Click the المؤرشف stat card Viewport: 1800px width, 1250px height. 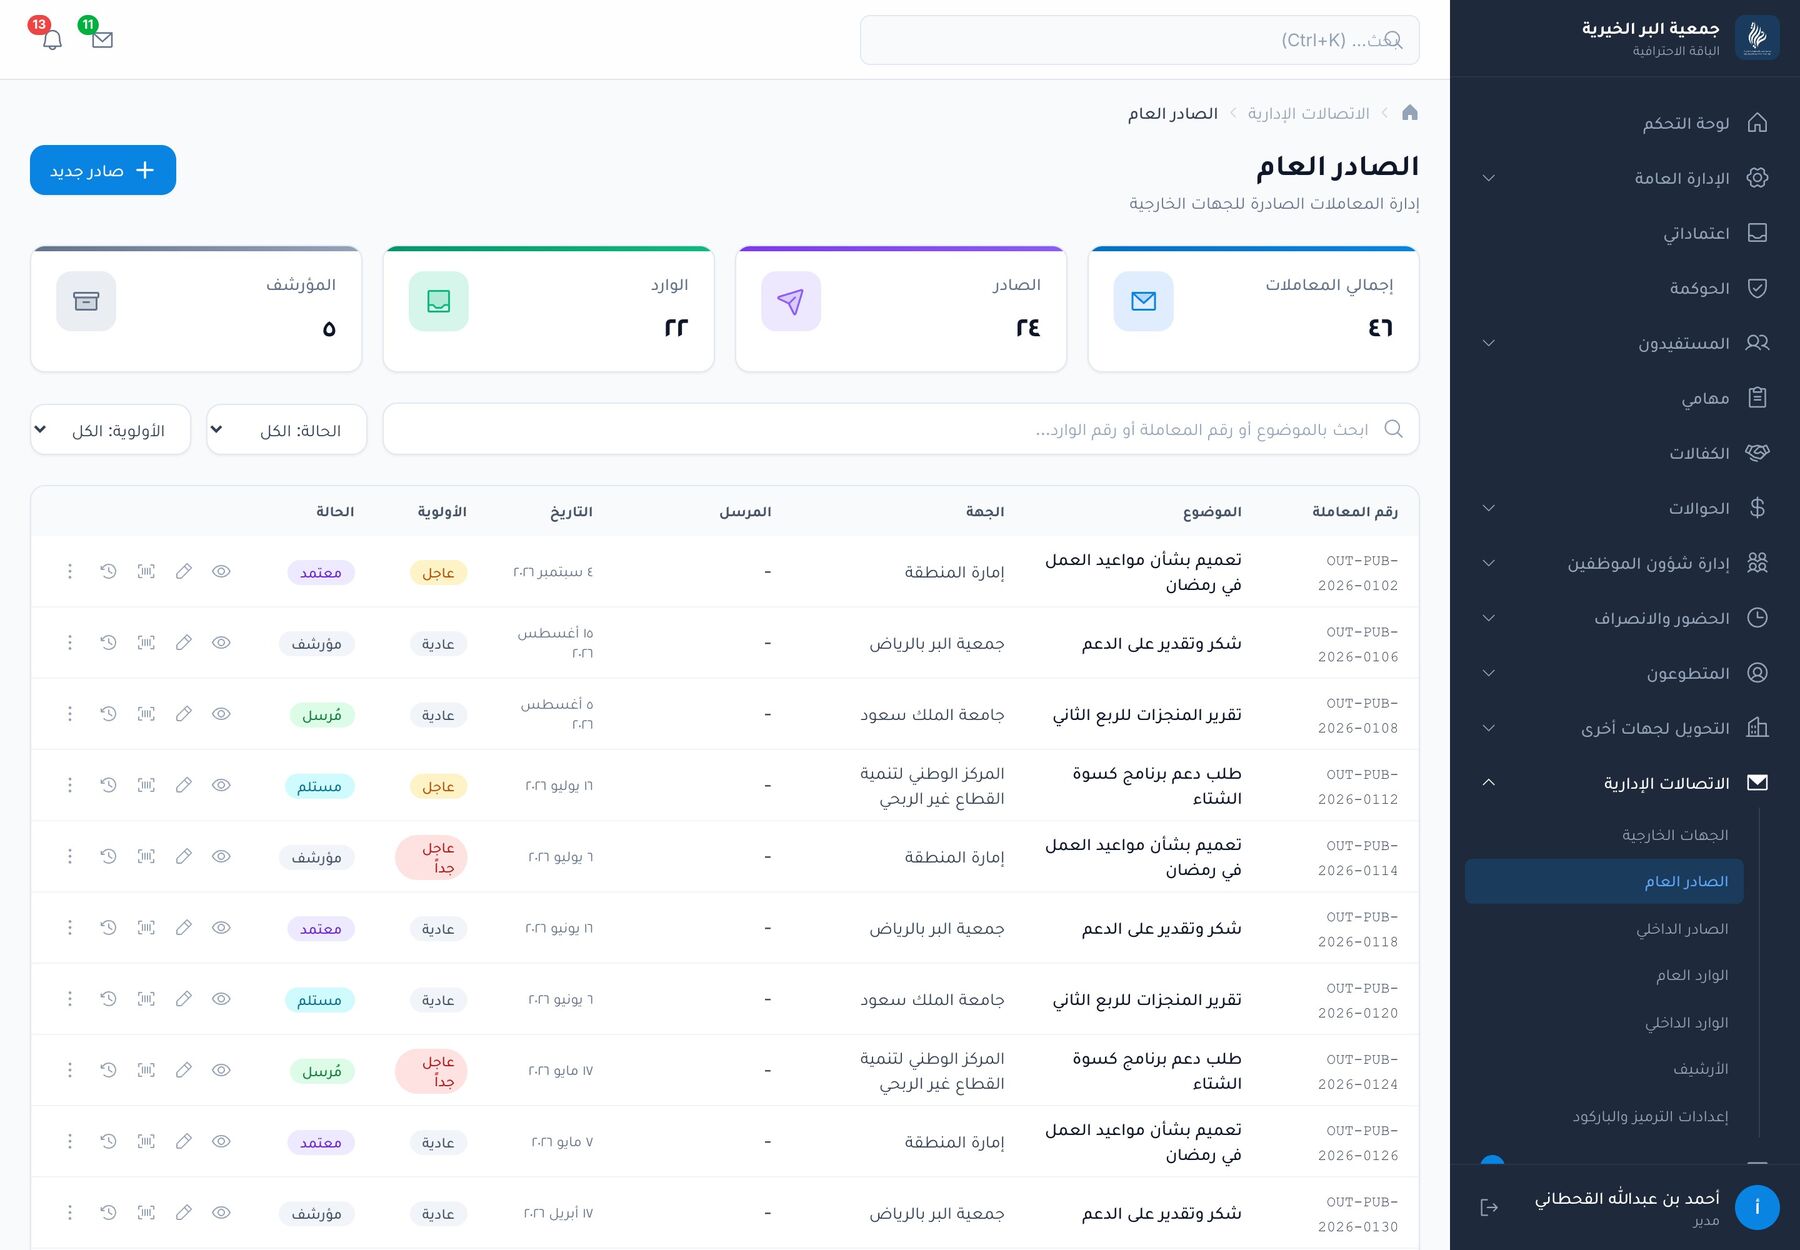(196, 309)
